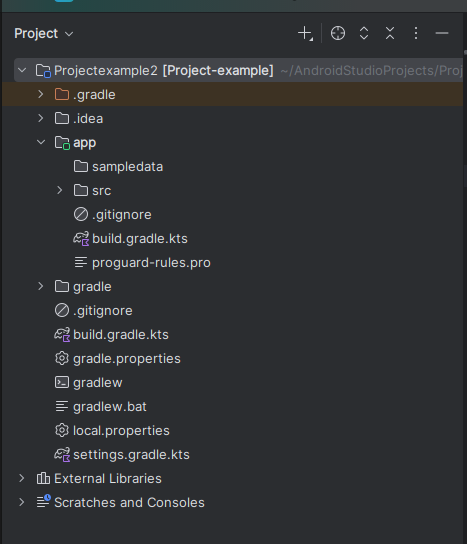
Task: Open the Project panel options kebab menu
Action: click(416, 33)
